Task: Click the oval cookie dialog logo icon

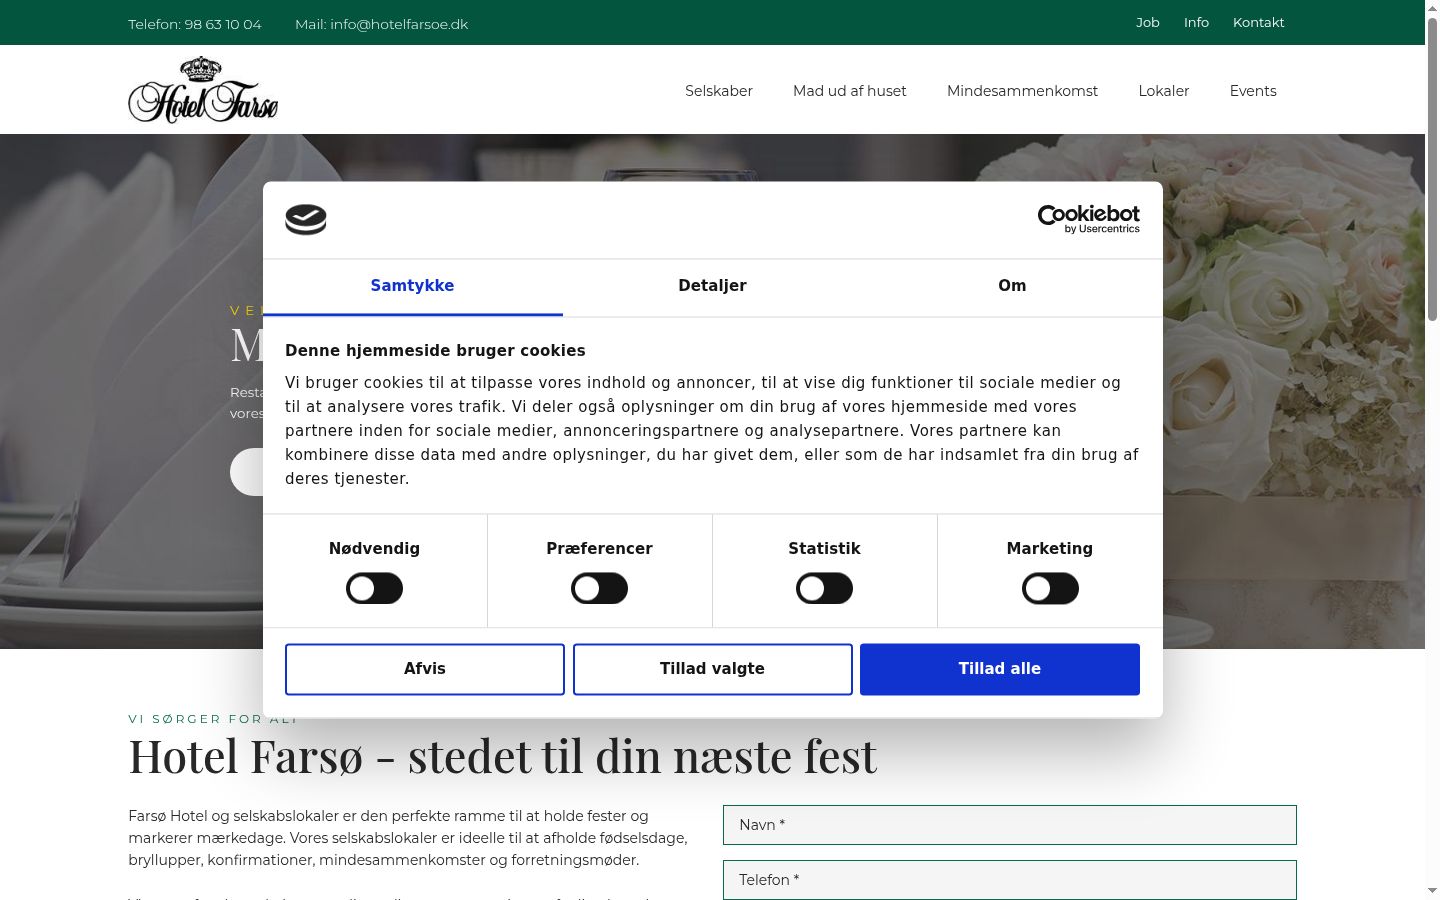Action: (x=306, y=219)
